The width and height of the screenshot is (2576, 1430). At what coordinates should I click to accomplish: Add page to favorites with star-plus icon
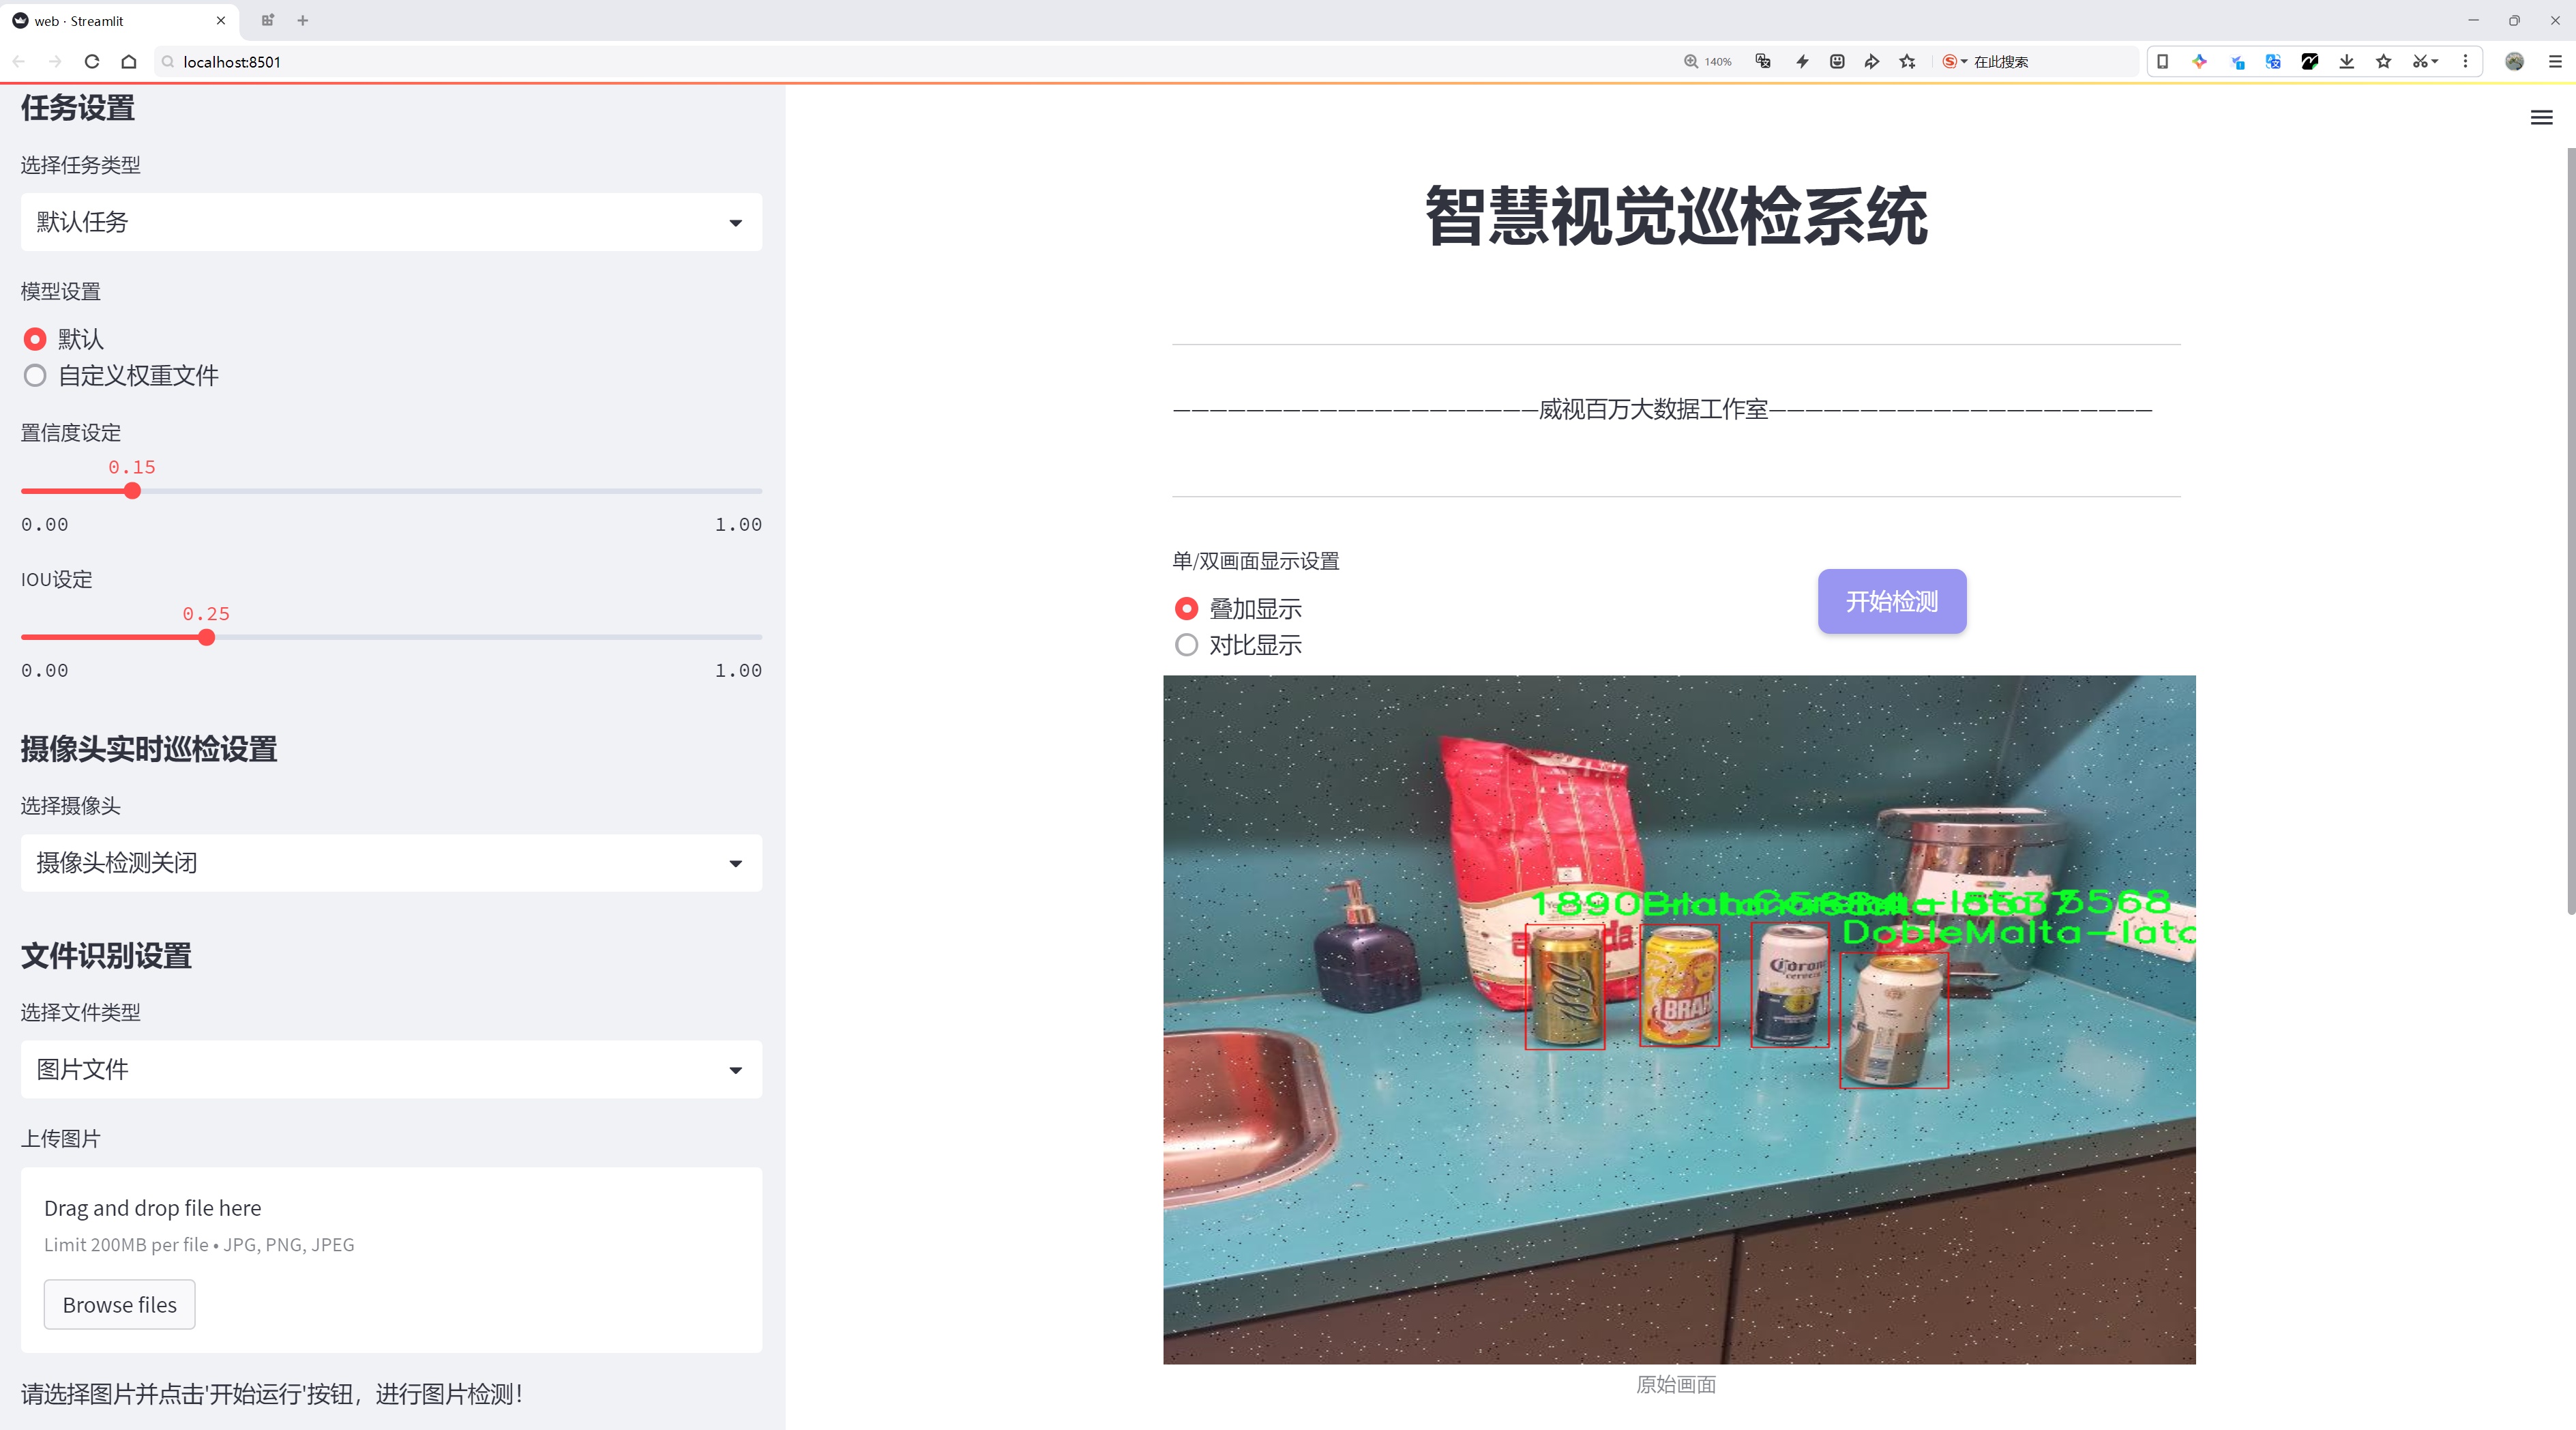[x=1908, y=62]
